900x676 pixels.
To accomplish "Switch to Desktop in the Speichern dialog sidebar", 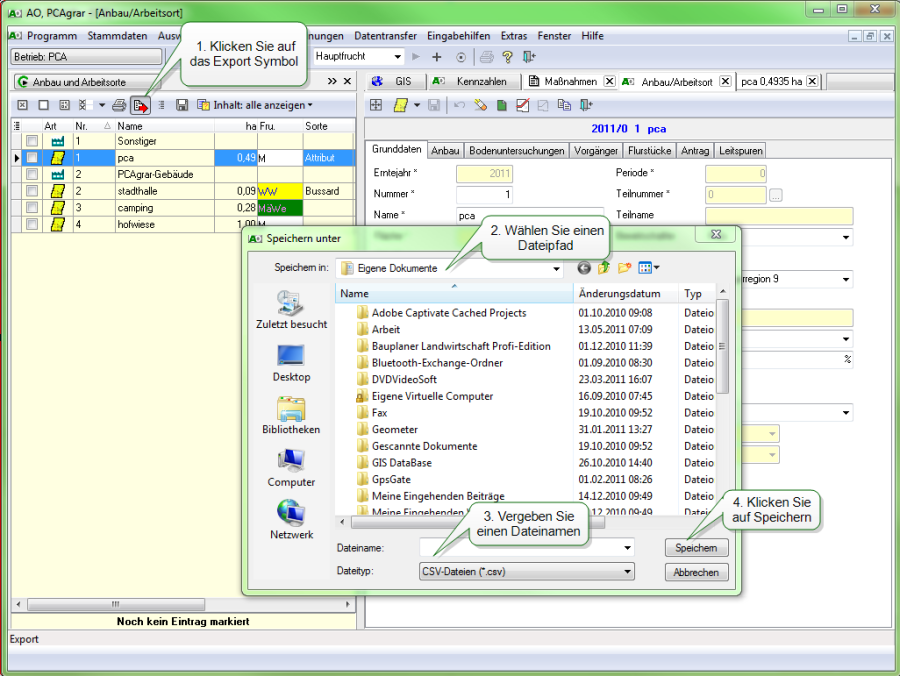I will point(290,362).
